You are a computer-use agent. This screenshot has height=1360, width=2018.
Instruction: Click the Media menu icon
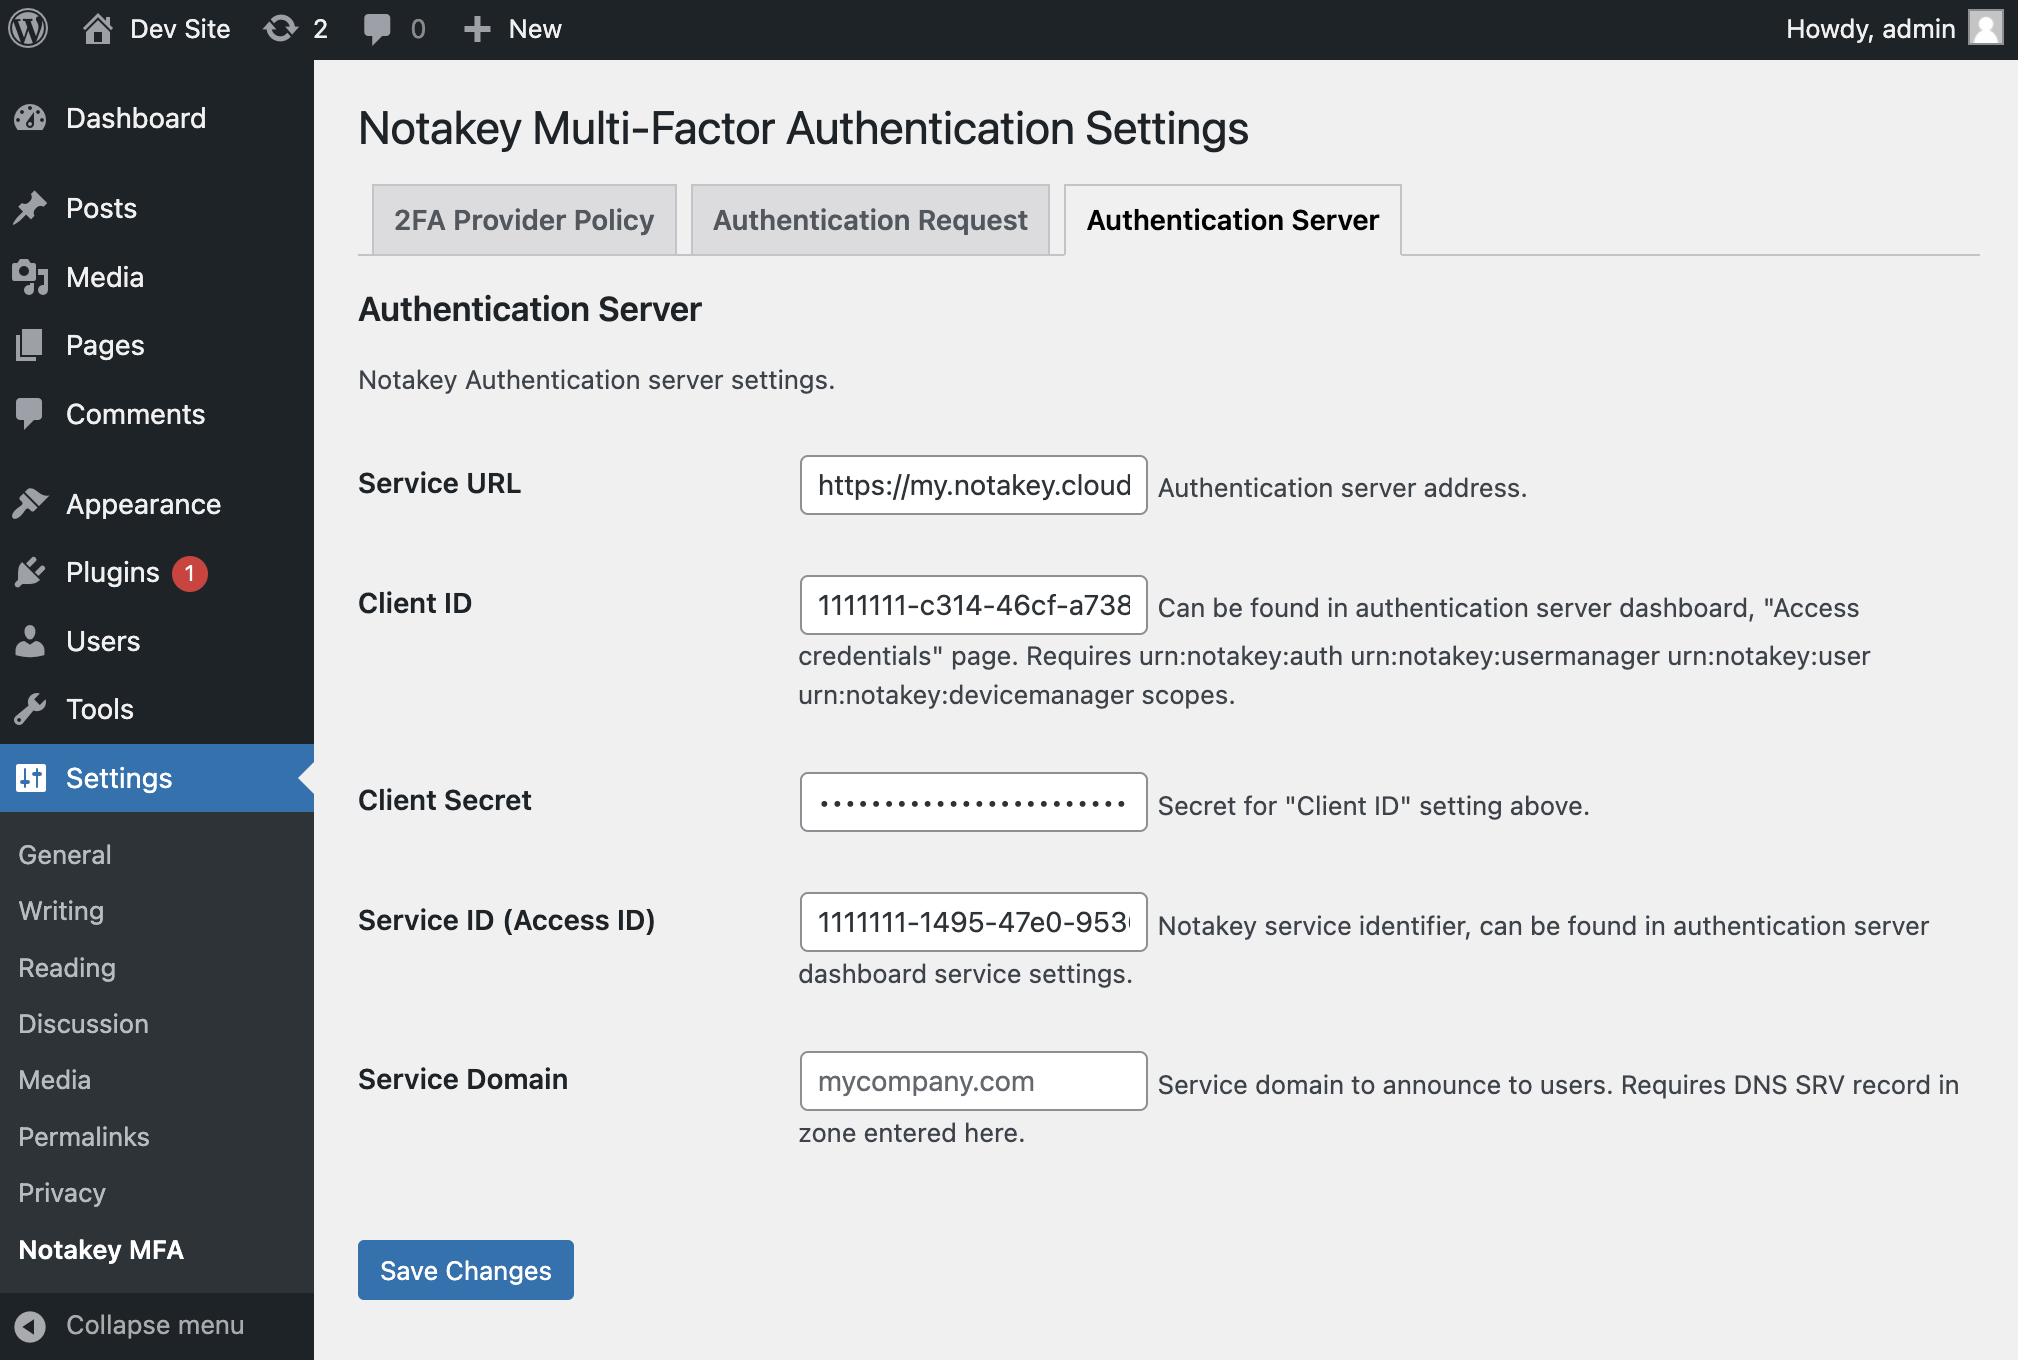[30, 276]
